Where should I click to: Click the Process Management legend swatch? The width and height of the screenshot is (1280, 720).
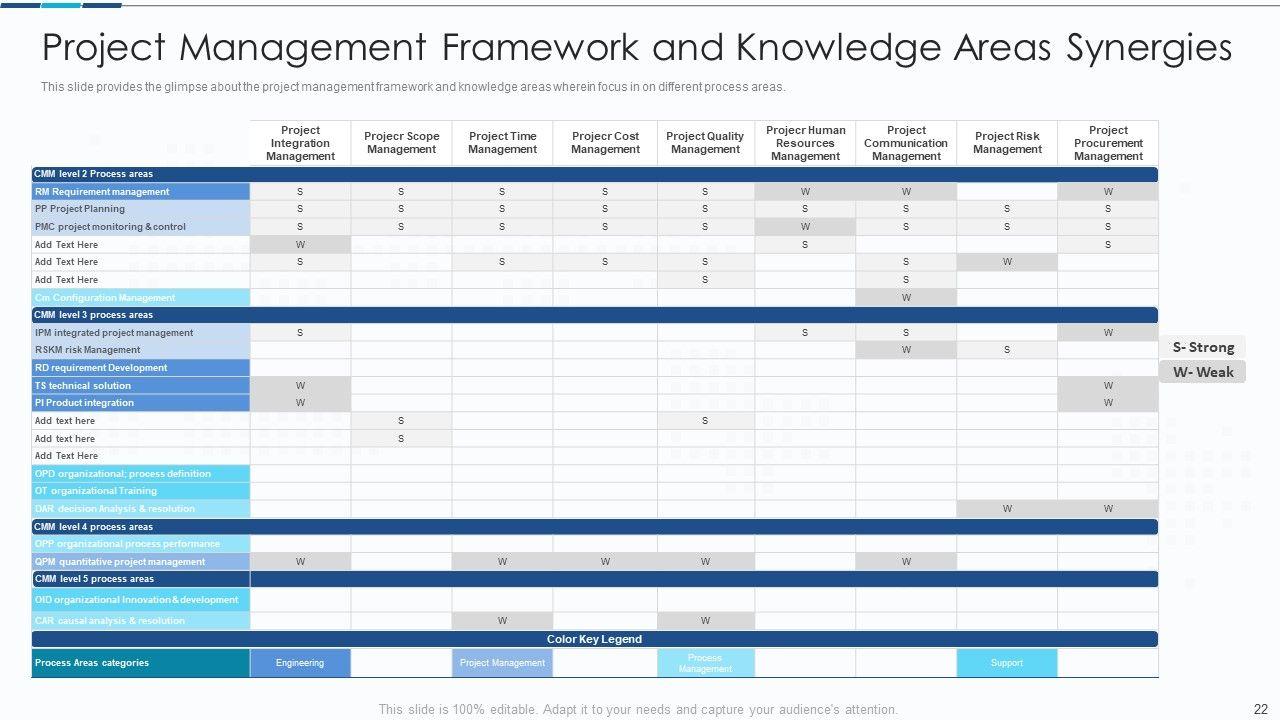[705, 663]
